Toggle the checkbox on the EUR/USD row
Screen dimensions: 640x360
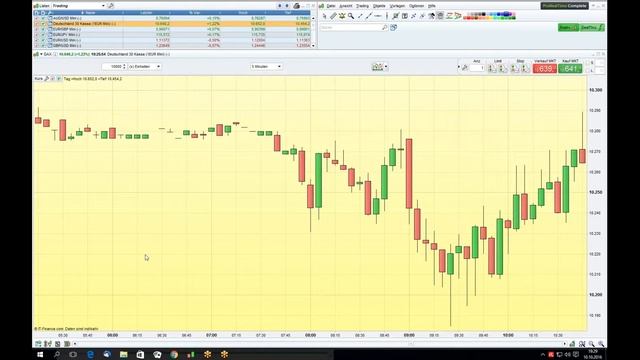pos(43,40)
